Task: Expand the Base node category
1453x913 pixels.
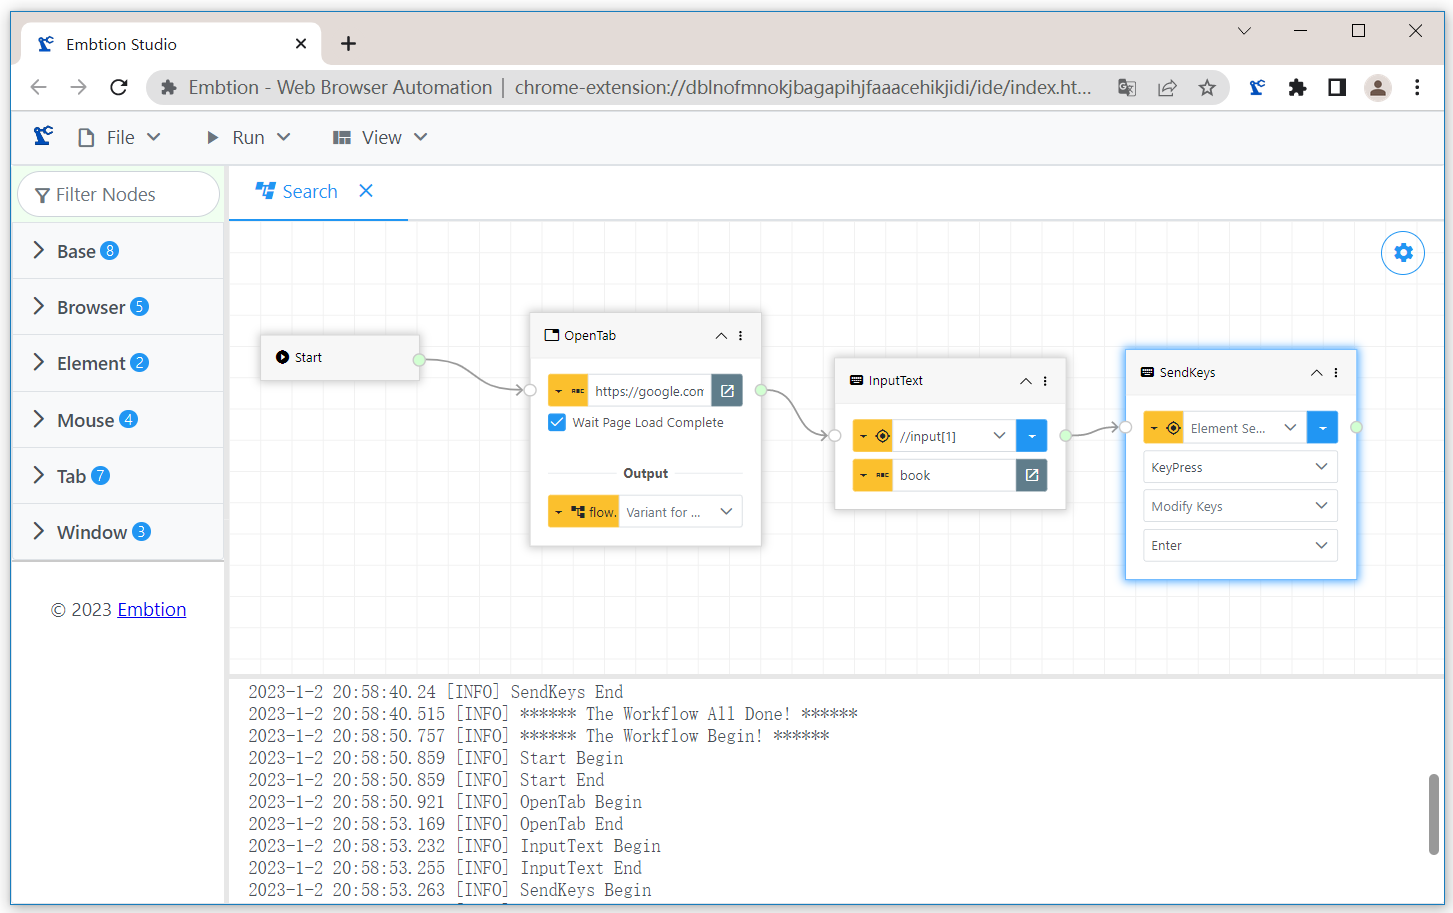Action: click(x=118, y=251)
